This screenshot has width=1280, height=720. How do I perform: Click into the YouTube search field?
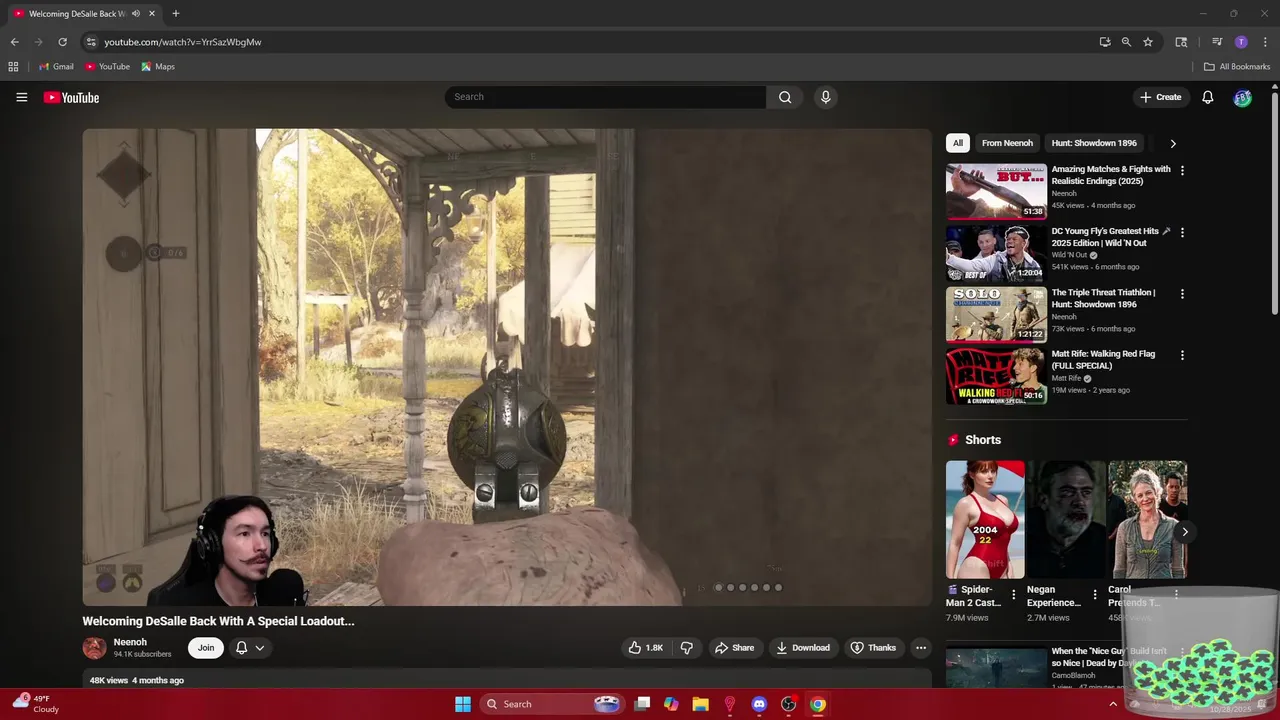click(x=606, y=97)
